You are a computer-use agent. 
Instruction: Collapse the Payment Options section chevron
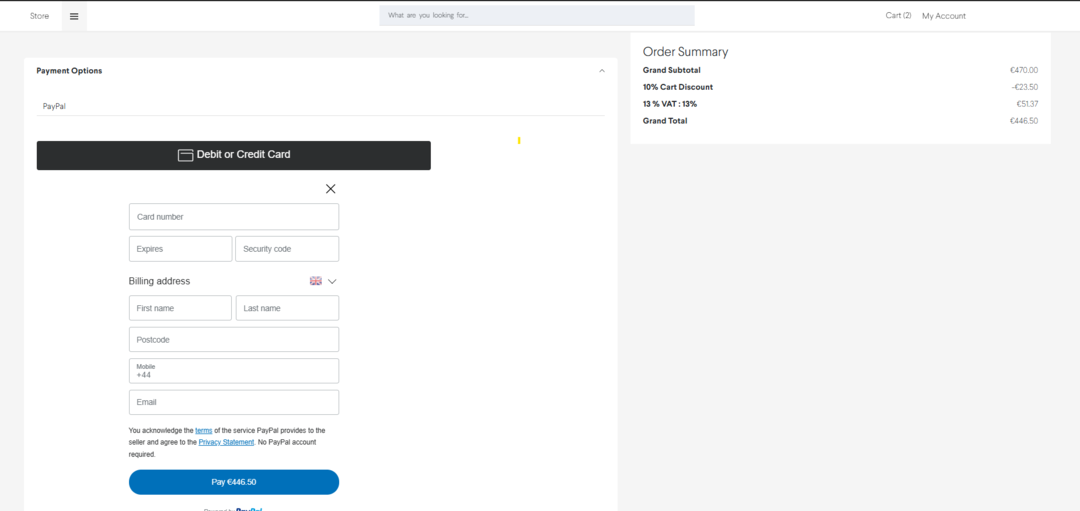602,71
